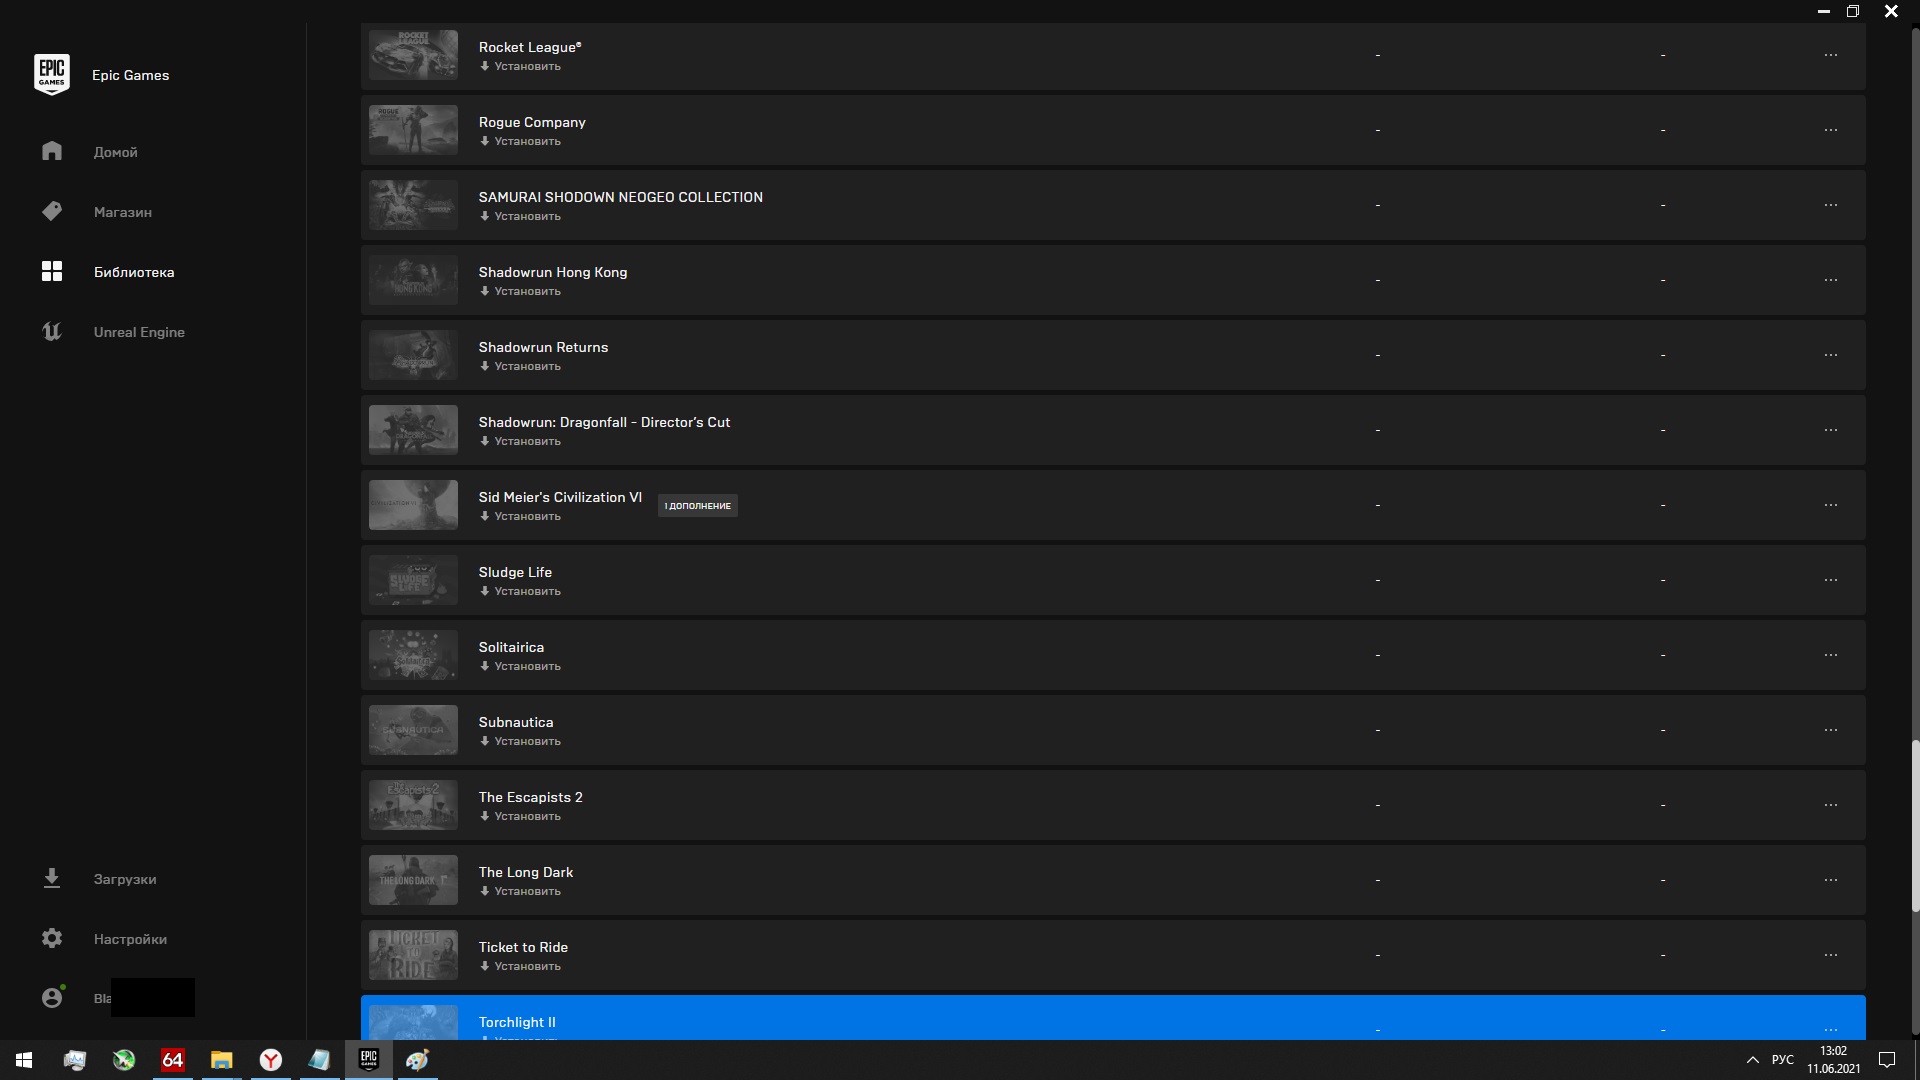
Task: Go to the Магазин menu item
Action: click(x=122, y=212)
